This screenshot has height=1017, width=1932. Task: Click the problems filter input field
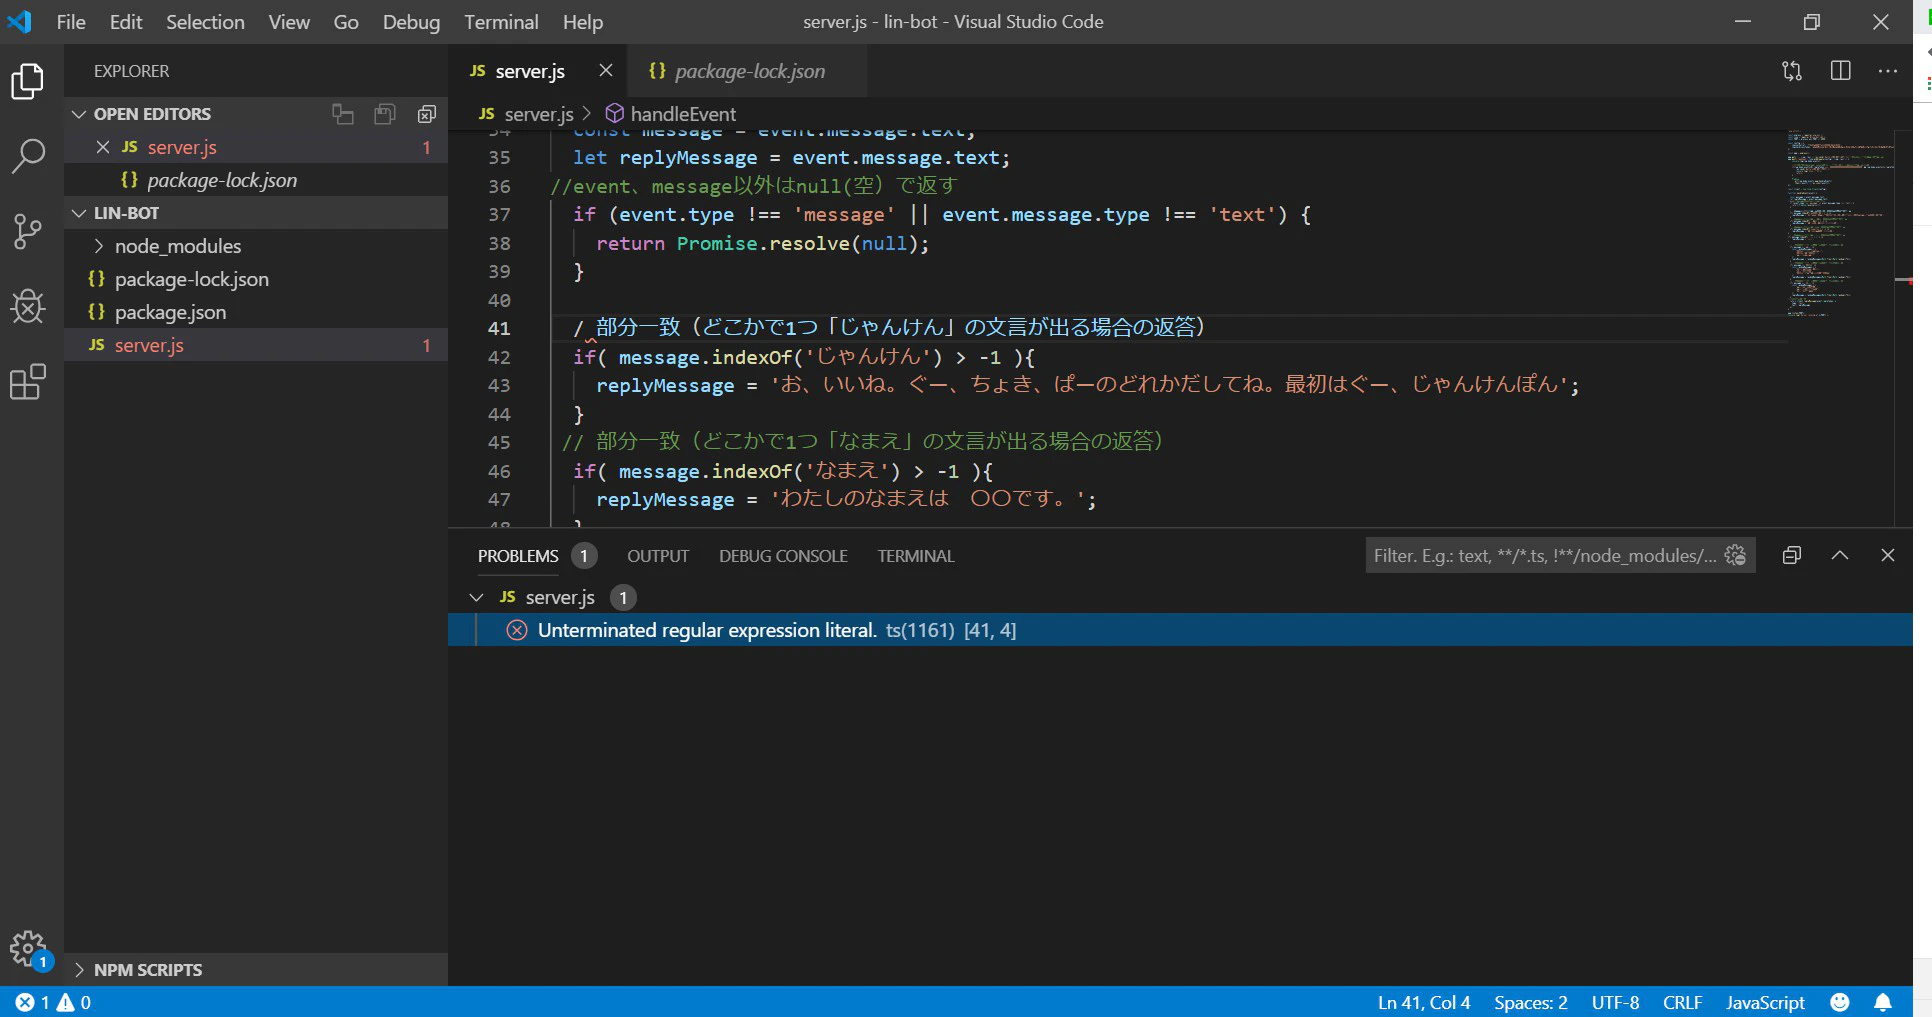click(x=1543, y=556)
